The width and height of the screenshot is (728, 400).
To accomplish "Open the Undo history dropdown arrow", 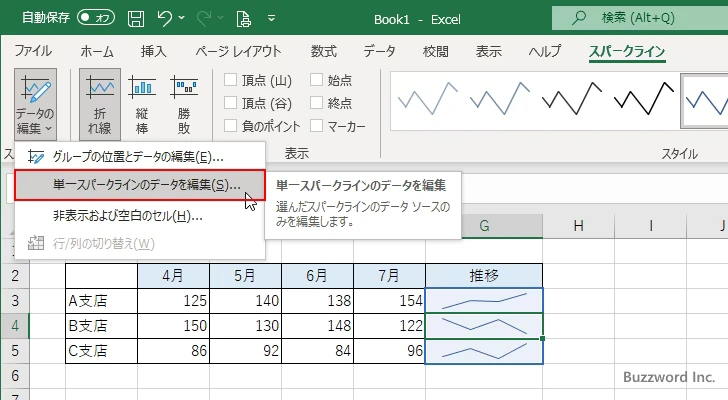I will 182,18.
